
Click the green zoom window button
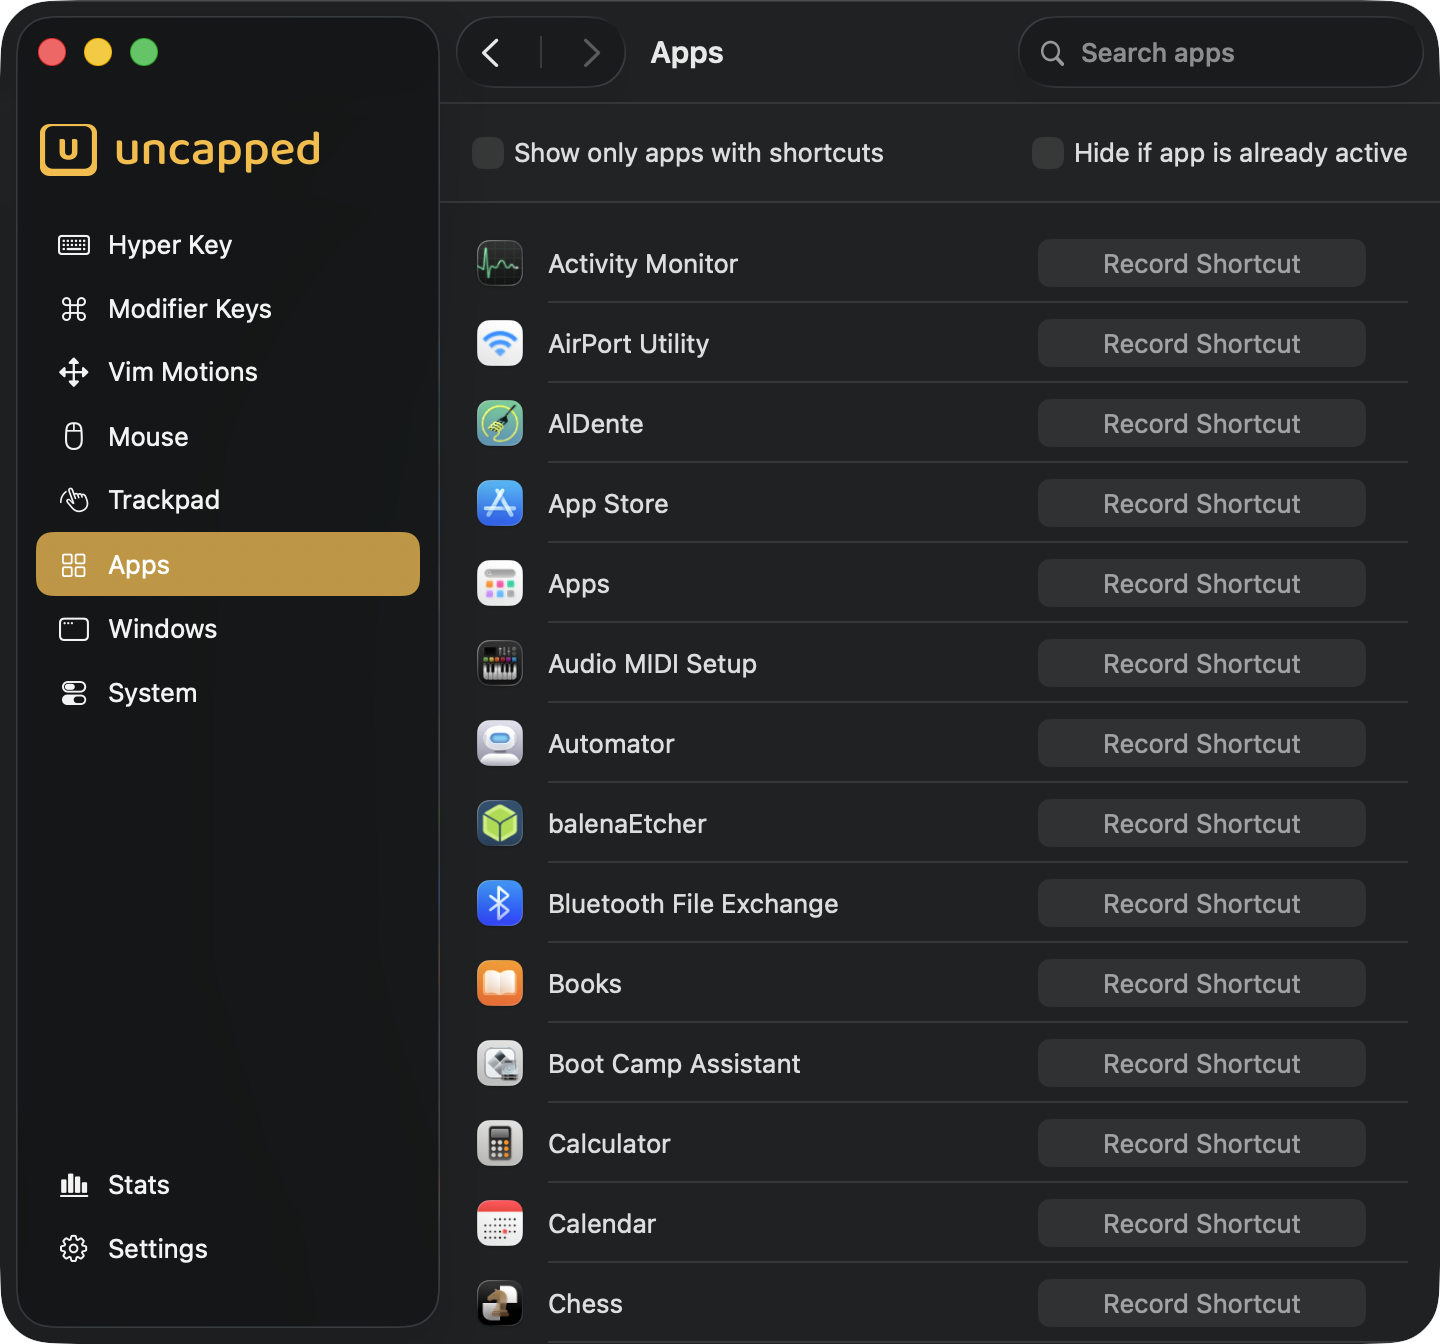144,52
